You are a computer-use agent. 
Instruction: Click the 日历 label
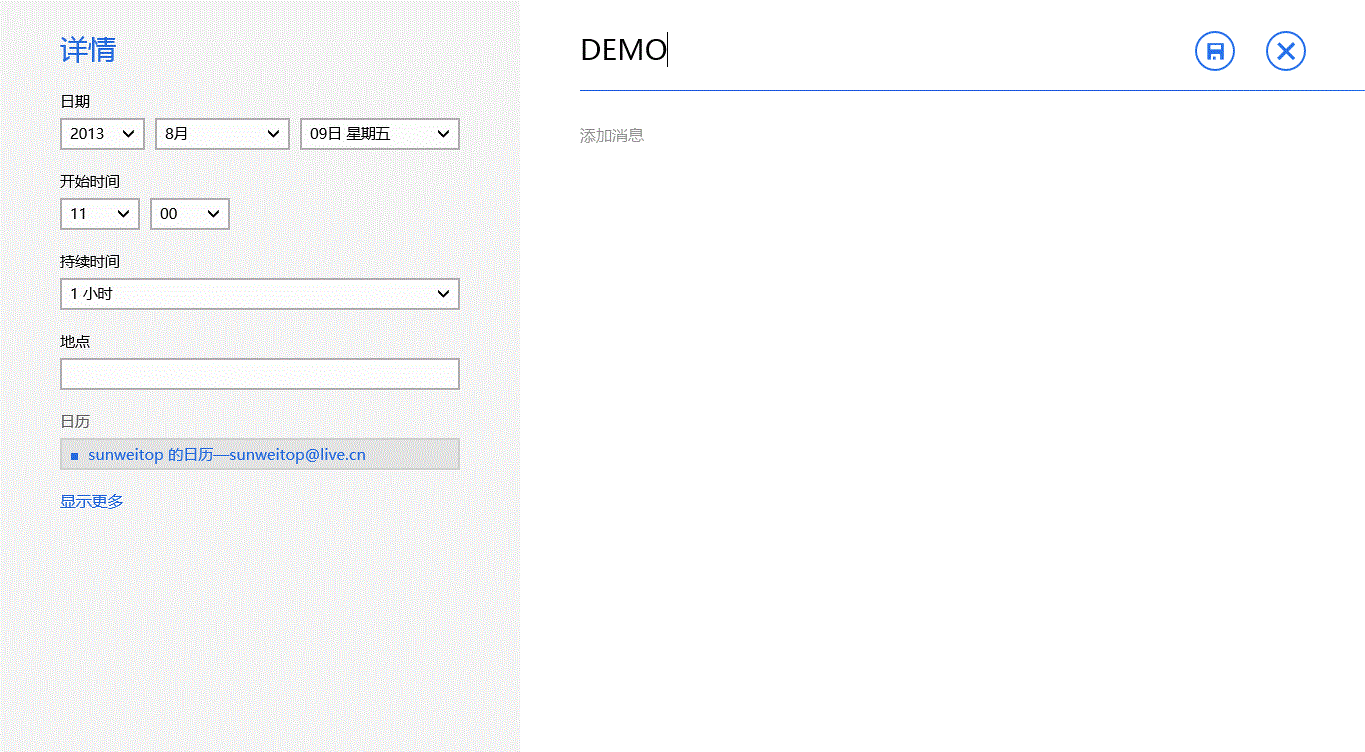[x=75, y=422]
